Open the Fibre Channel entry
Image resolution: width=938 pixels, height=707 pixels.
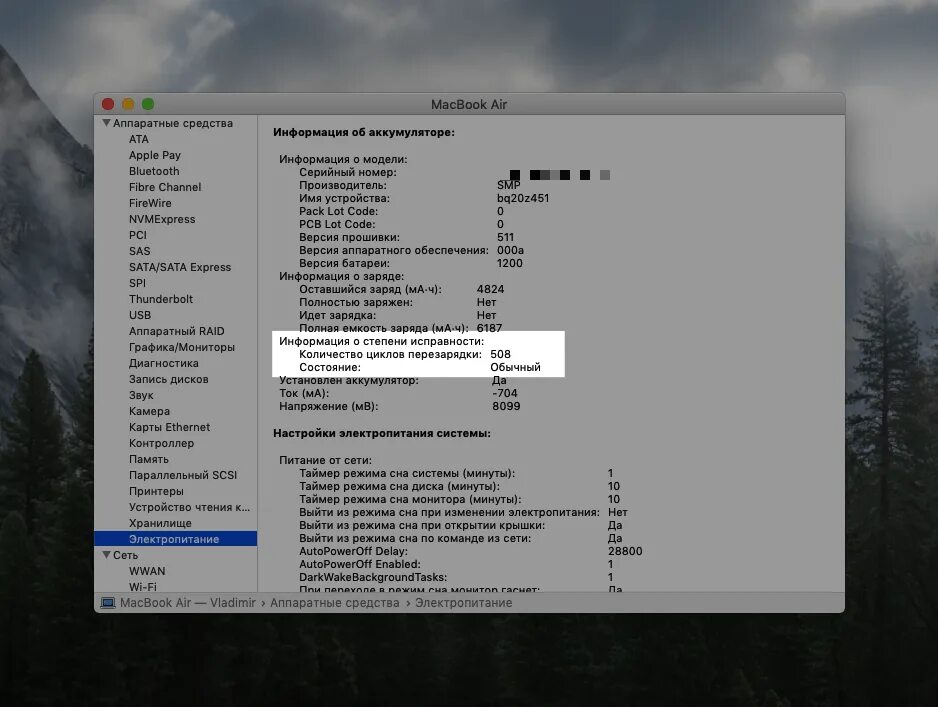coord(165,187)
